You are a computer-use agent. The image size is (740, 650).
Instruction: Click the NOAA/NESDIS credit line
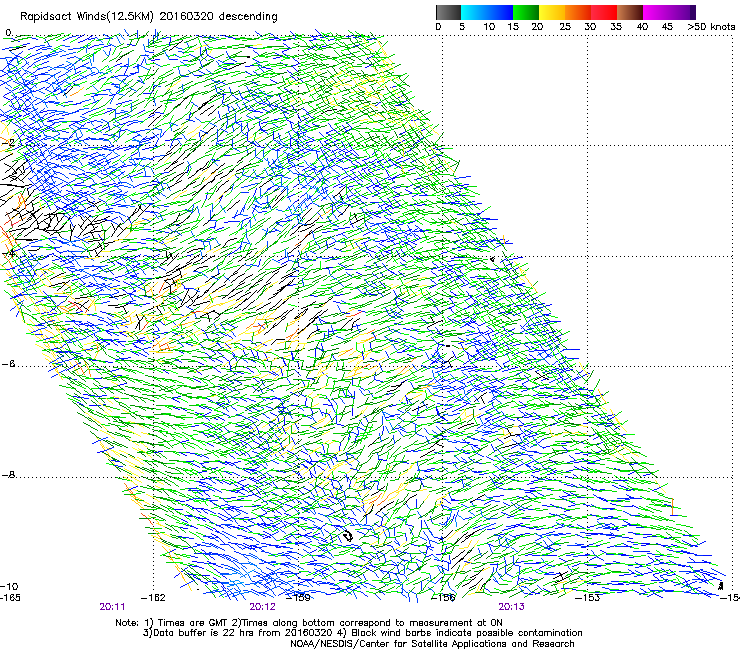point(432,643)
